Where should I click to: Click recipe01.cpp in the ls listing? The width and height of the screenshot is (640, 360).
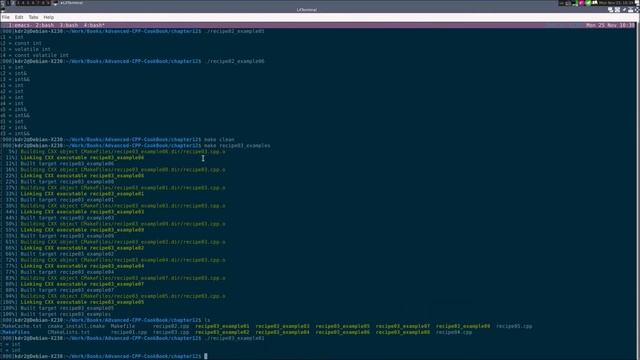point(129,333)
